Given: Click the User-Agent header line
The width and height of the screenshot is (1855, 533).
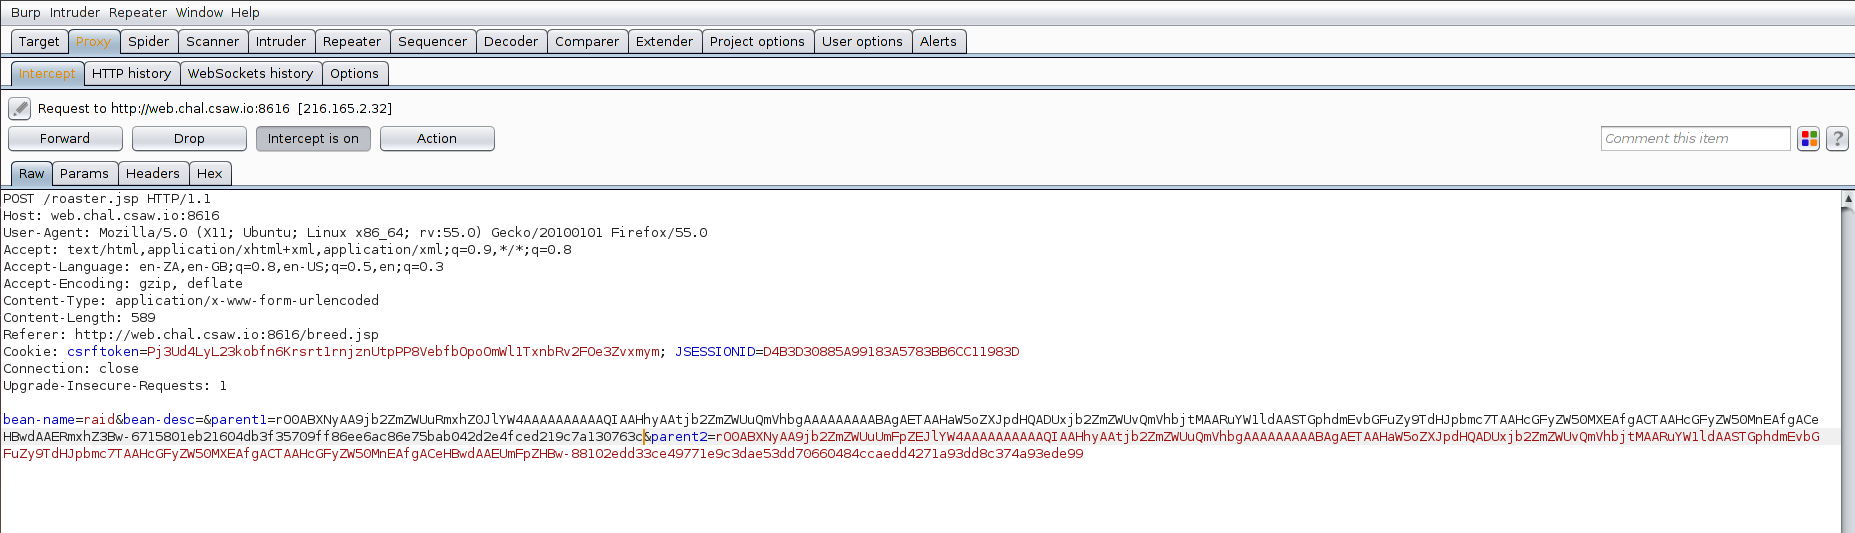Looking at the screenshot, I should coord(355,233).
